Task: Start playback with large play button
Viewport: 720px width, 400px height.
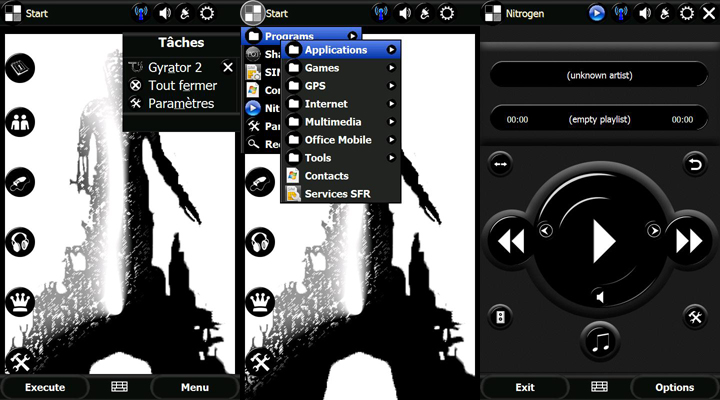Action: coord(602,241)
